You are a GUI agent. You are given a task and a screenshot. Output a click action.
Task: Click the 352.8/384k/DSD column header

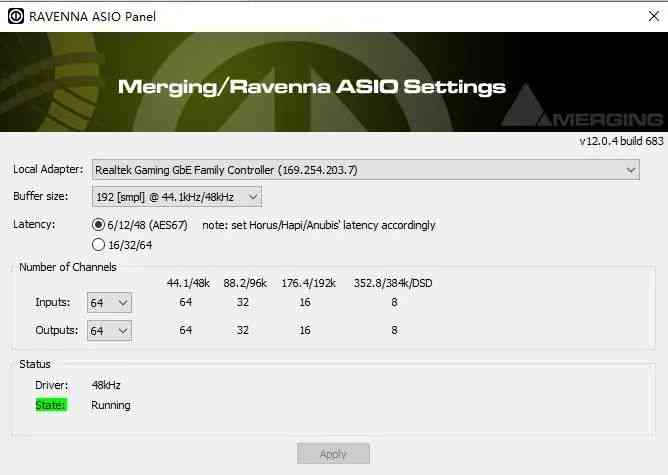(x=393, y=283)
